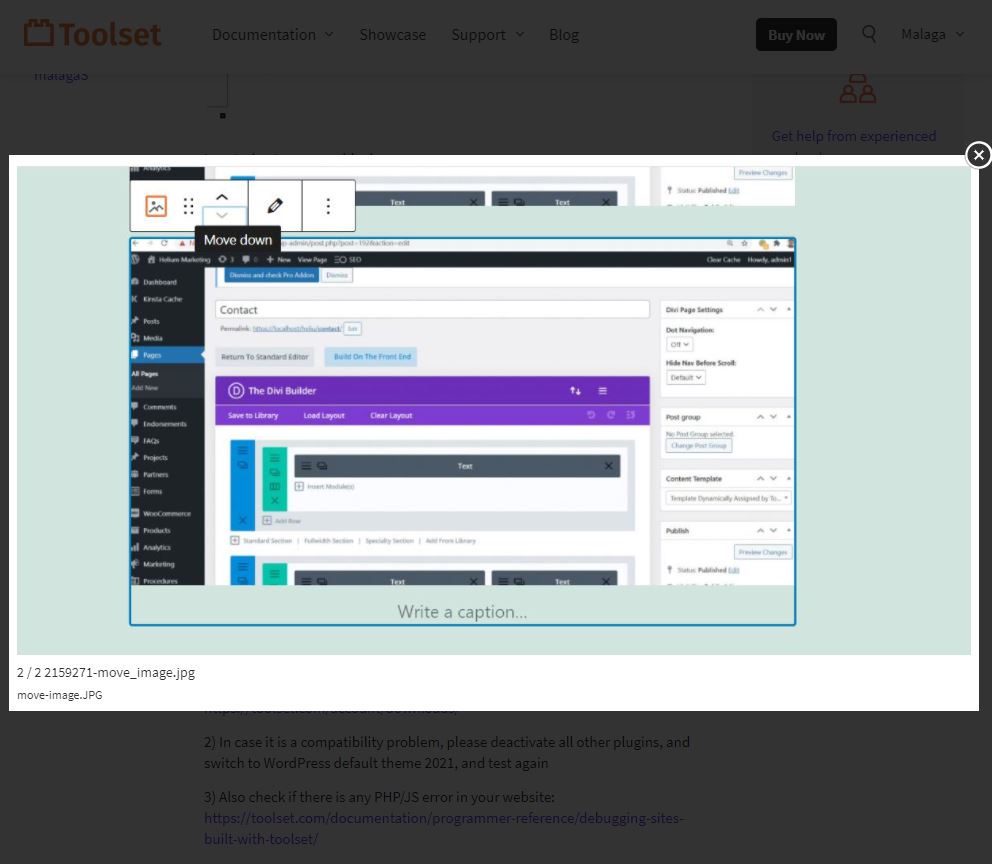Click 'Build On The Front End' in the pictured editor
The image size is (992, 864).
click(372, 357)
